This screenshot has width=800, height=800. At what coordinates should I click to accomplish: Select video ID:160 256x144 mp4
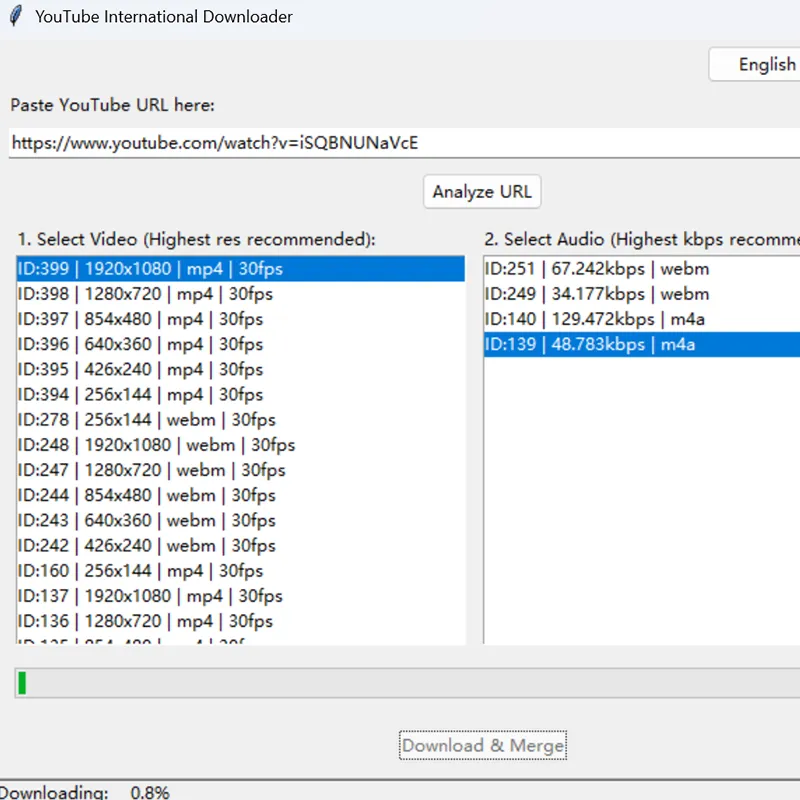click(x=241, y=571)
